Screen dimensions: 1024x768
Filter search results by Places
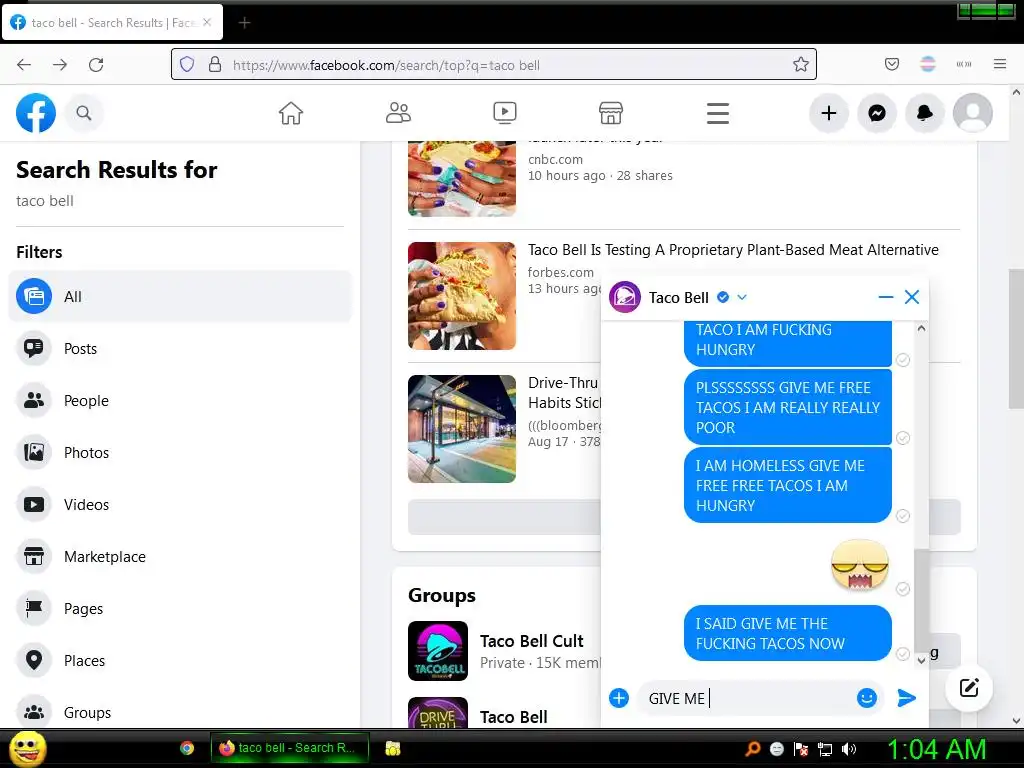180,661
